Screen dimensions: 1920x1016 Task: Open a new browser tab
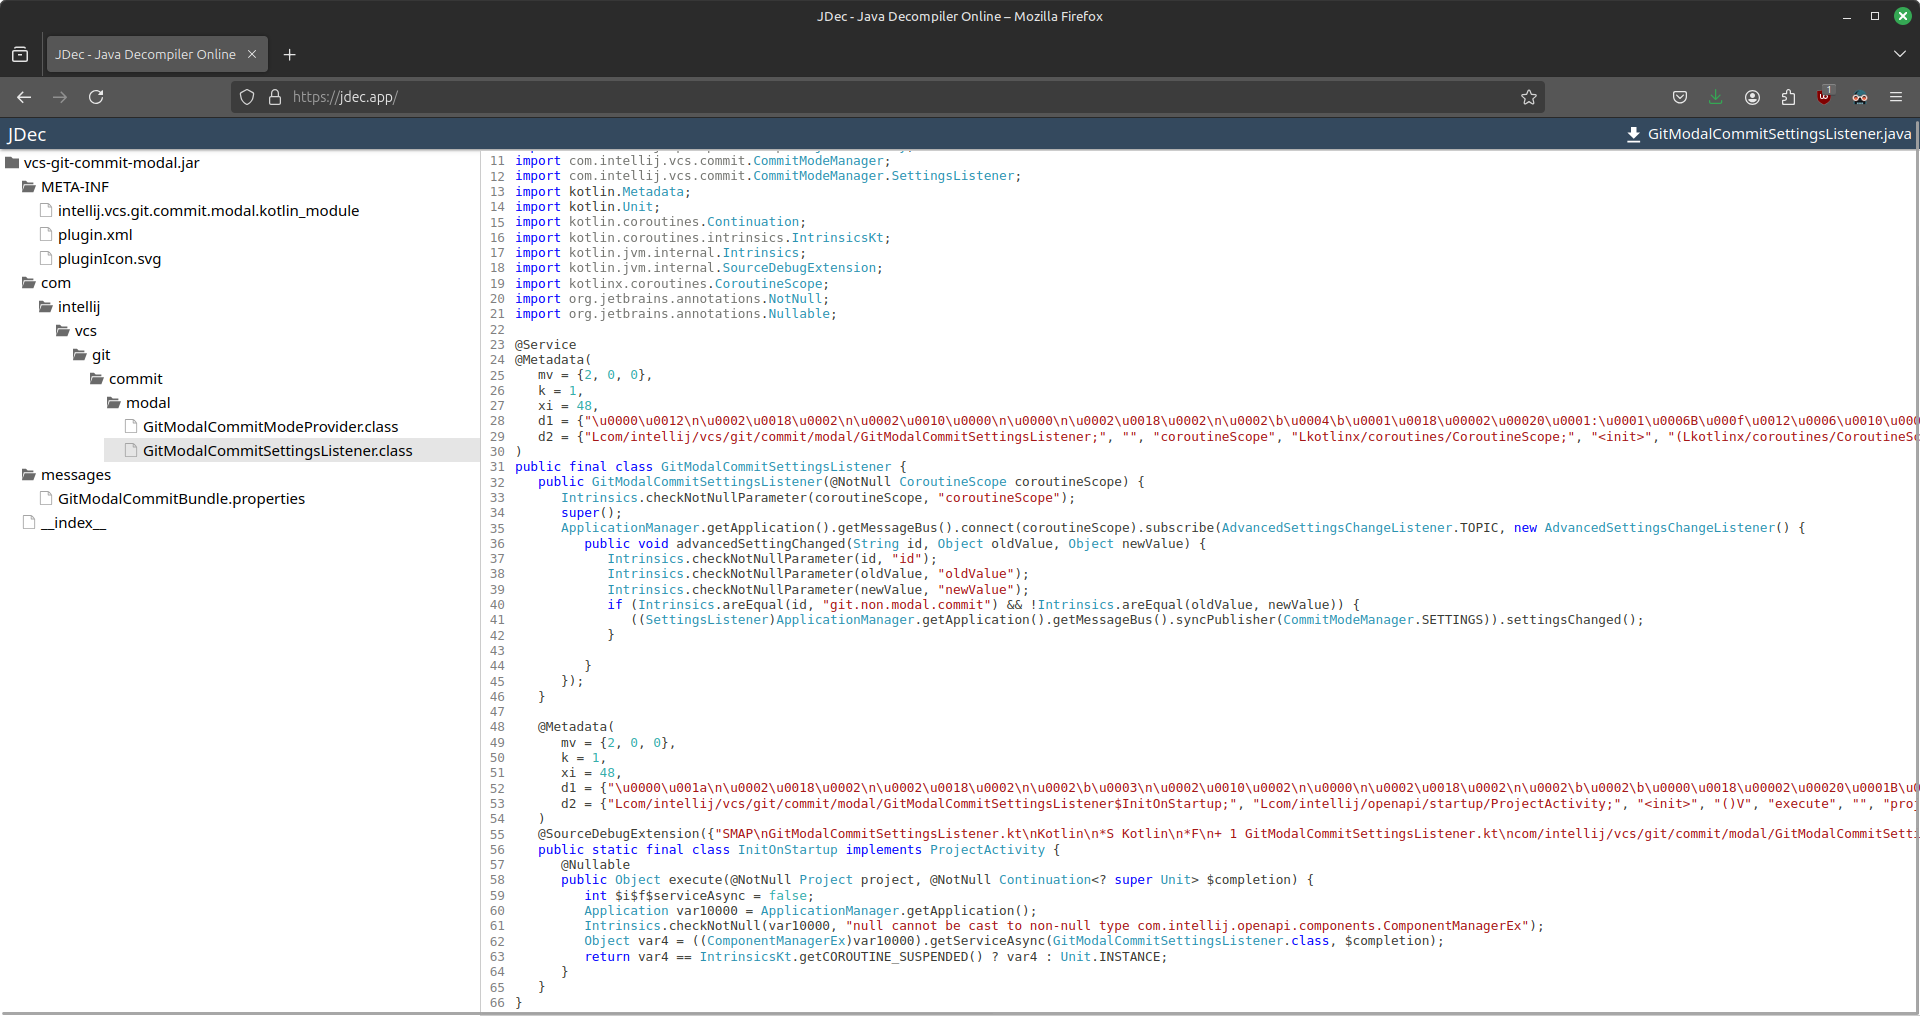[290, 54]
